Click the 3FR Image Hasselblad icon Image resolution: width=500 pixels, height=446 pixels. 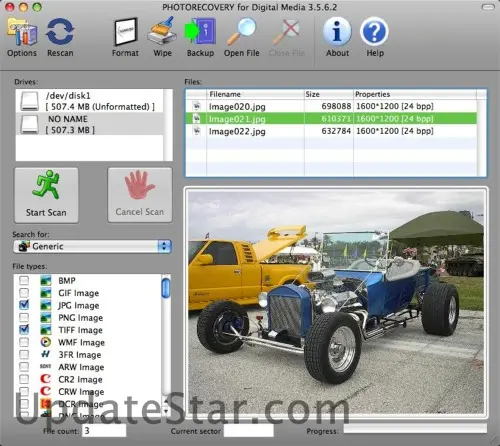tap(46, 355)
